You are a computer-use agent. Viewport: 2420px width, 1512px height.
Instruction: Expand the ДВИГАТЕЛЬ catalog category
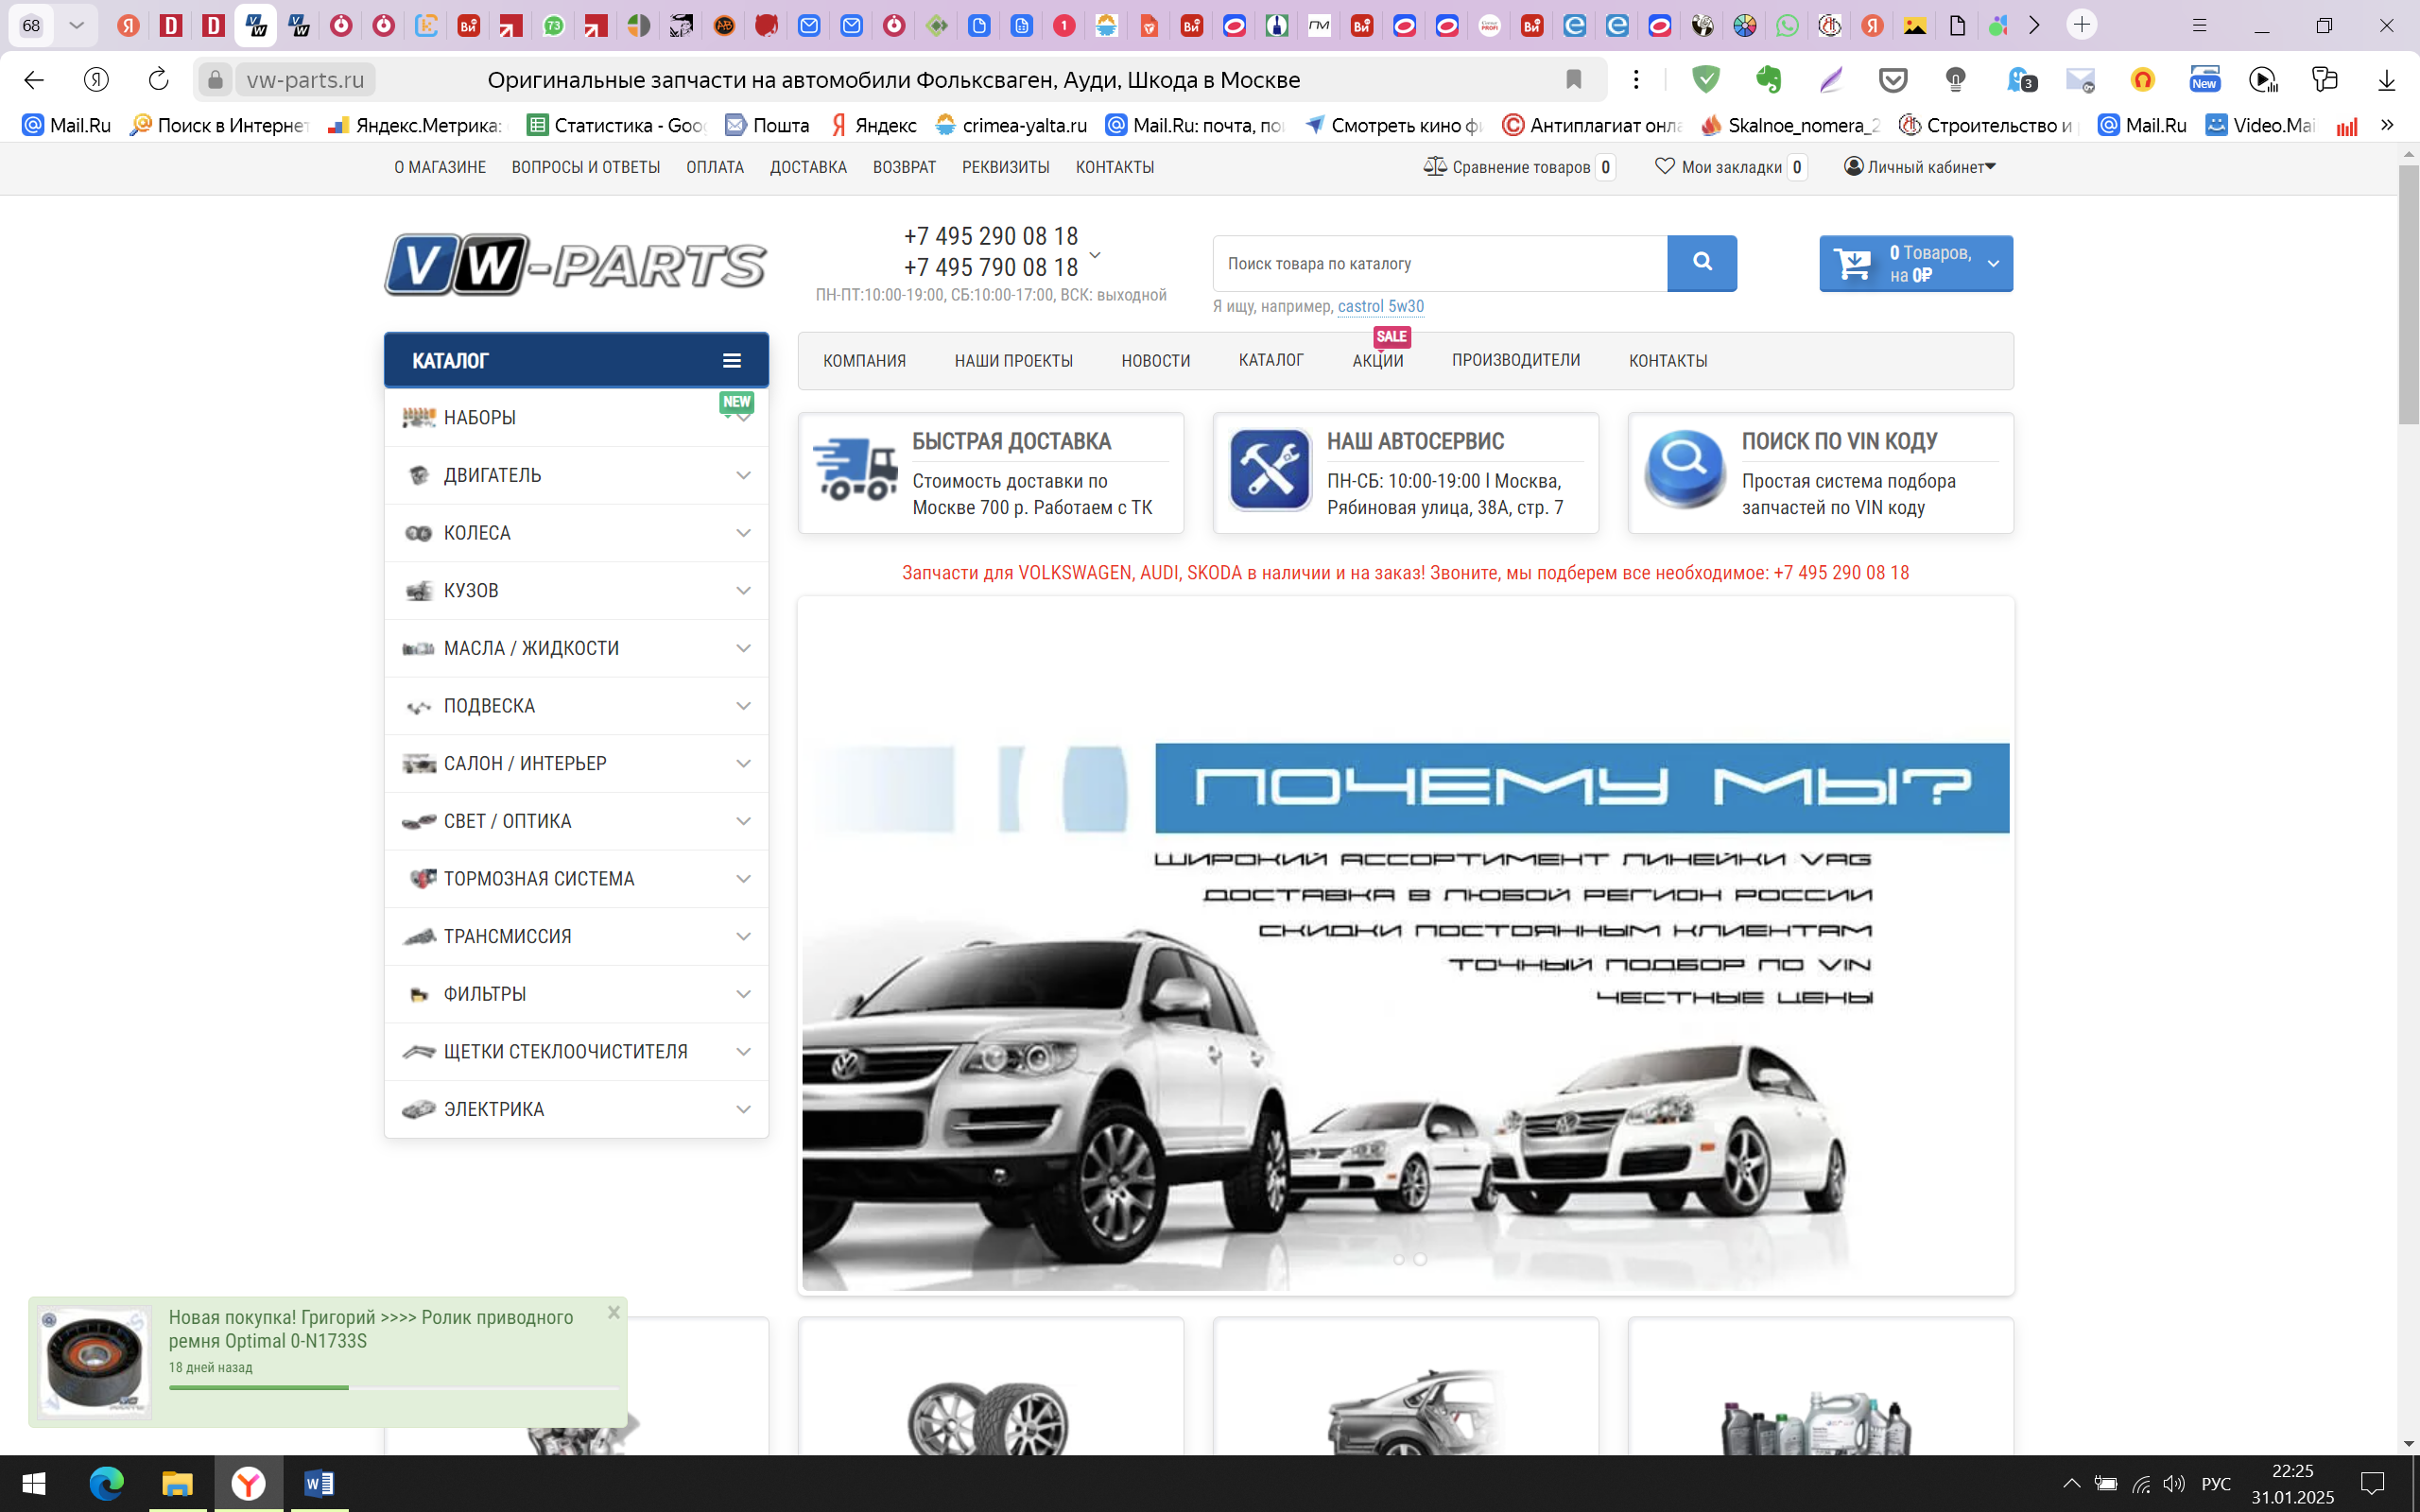[743, 475]
